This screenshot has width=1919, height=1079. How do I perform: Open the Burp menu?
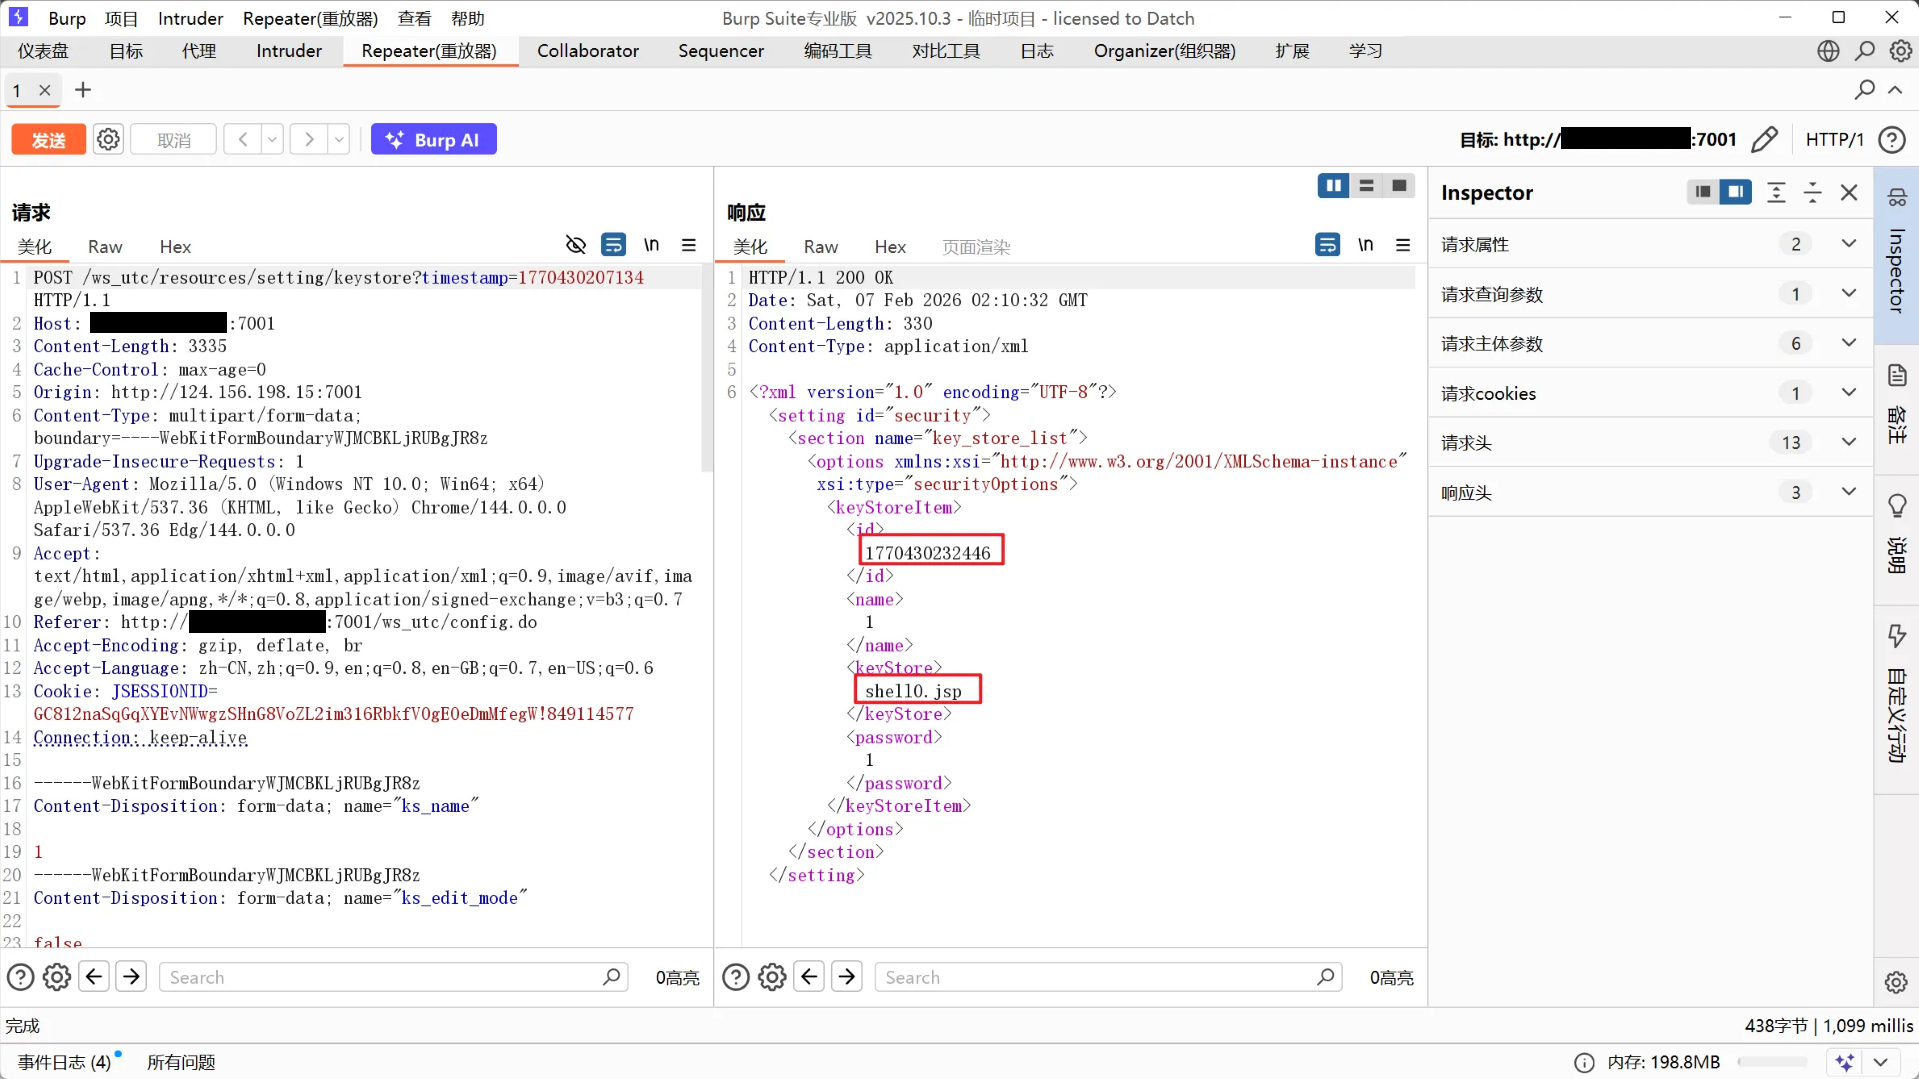tap(67, 18)
